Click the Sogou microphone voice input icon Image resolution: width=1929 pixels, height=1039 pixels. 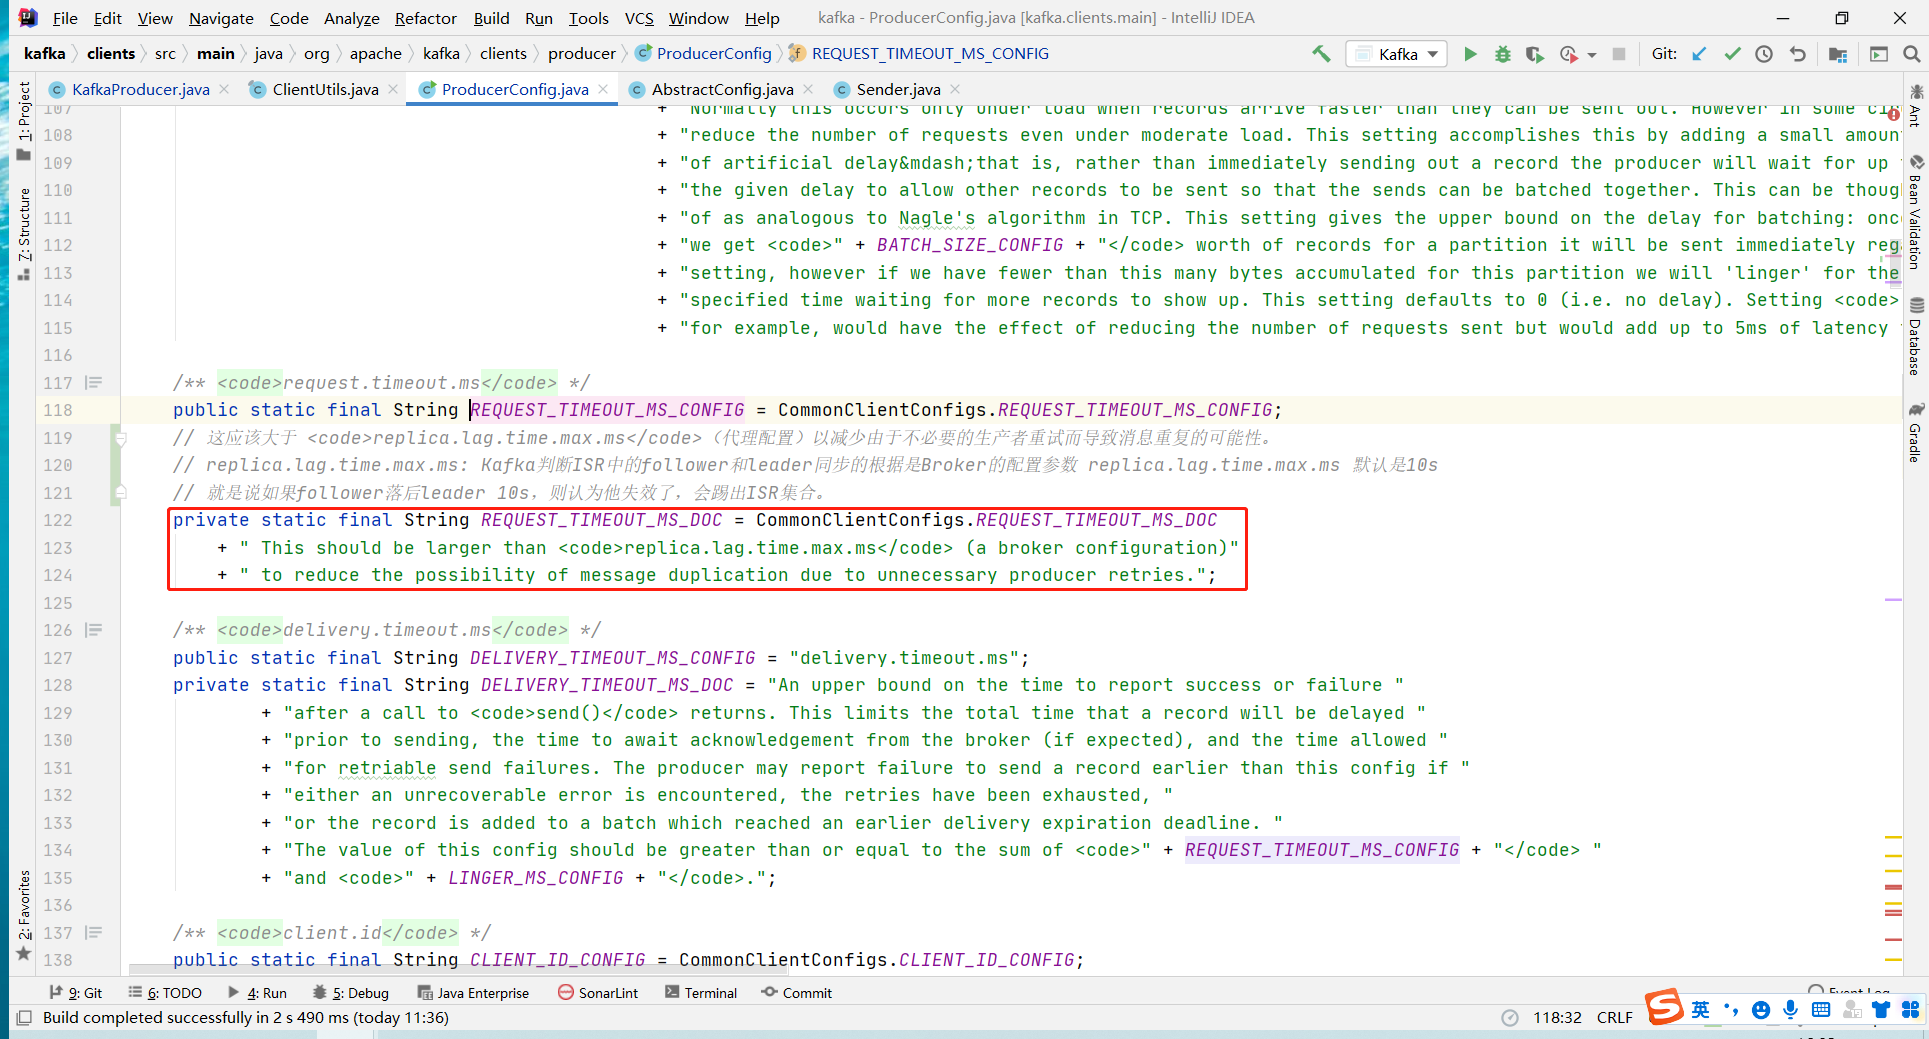(x=1790, y=1010)
